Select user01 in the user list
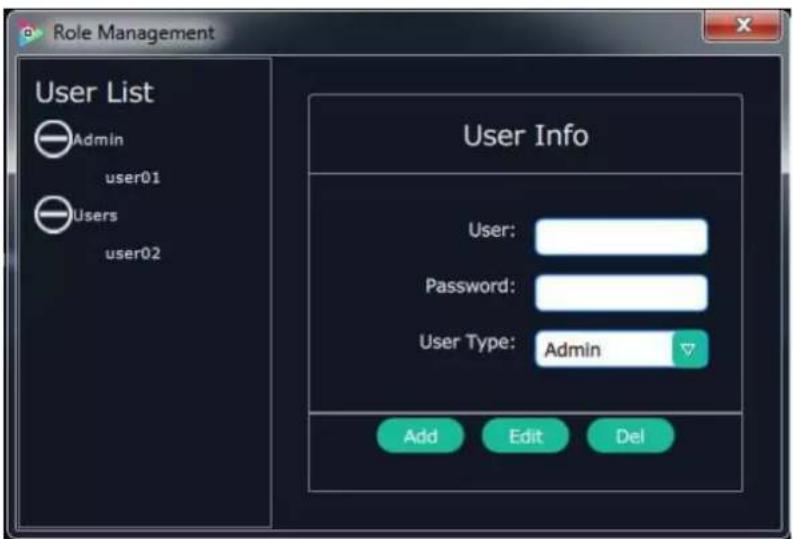This screenshot has width=793, height=539. tap(133, 177)
